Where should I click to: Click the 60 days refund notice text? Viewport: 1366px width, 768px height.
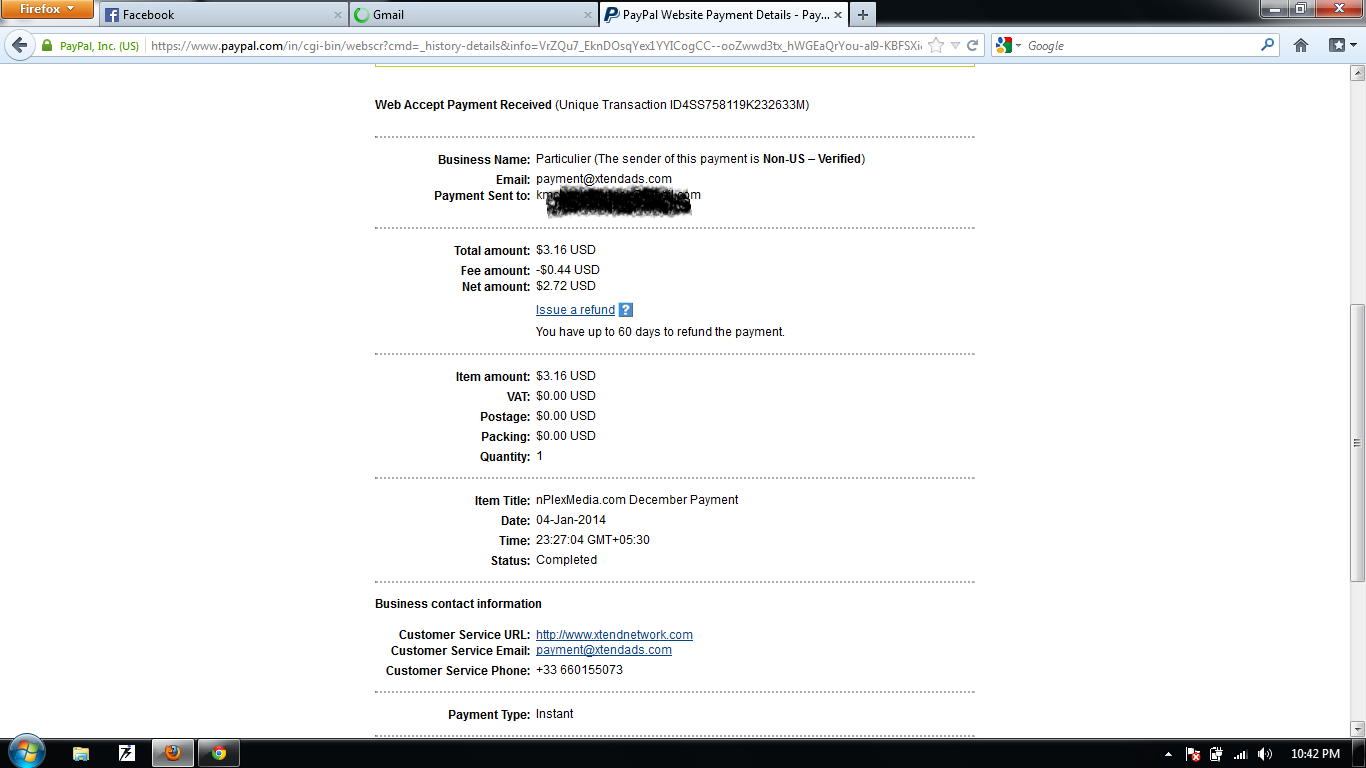coord(660,332)
